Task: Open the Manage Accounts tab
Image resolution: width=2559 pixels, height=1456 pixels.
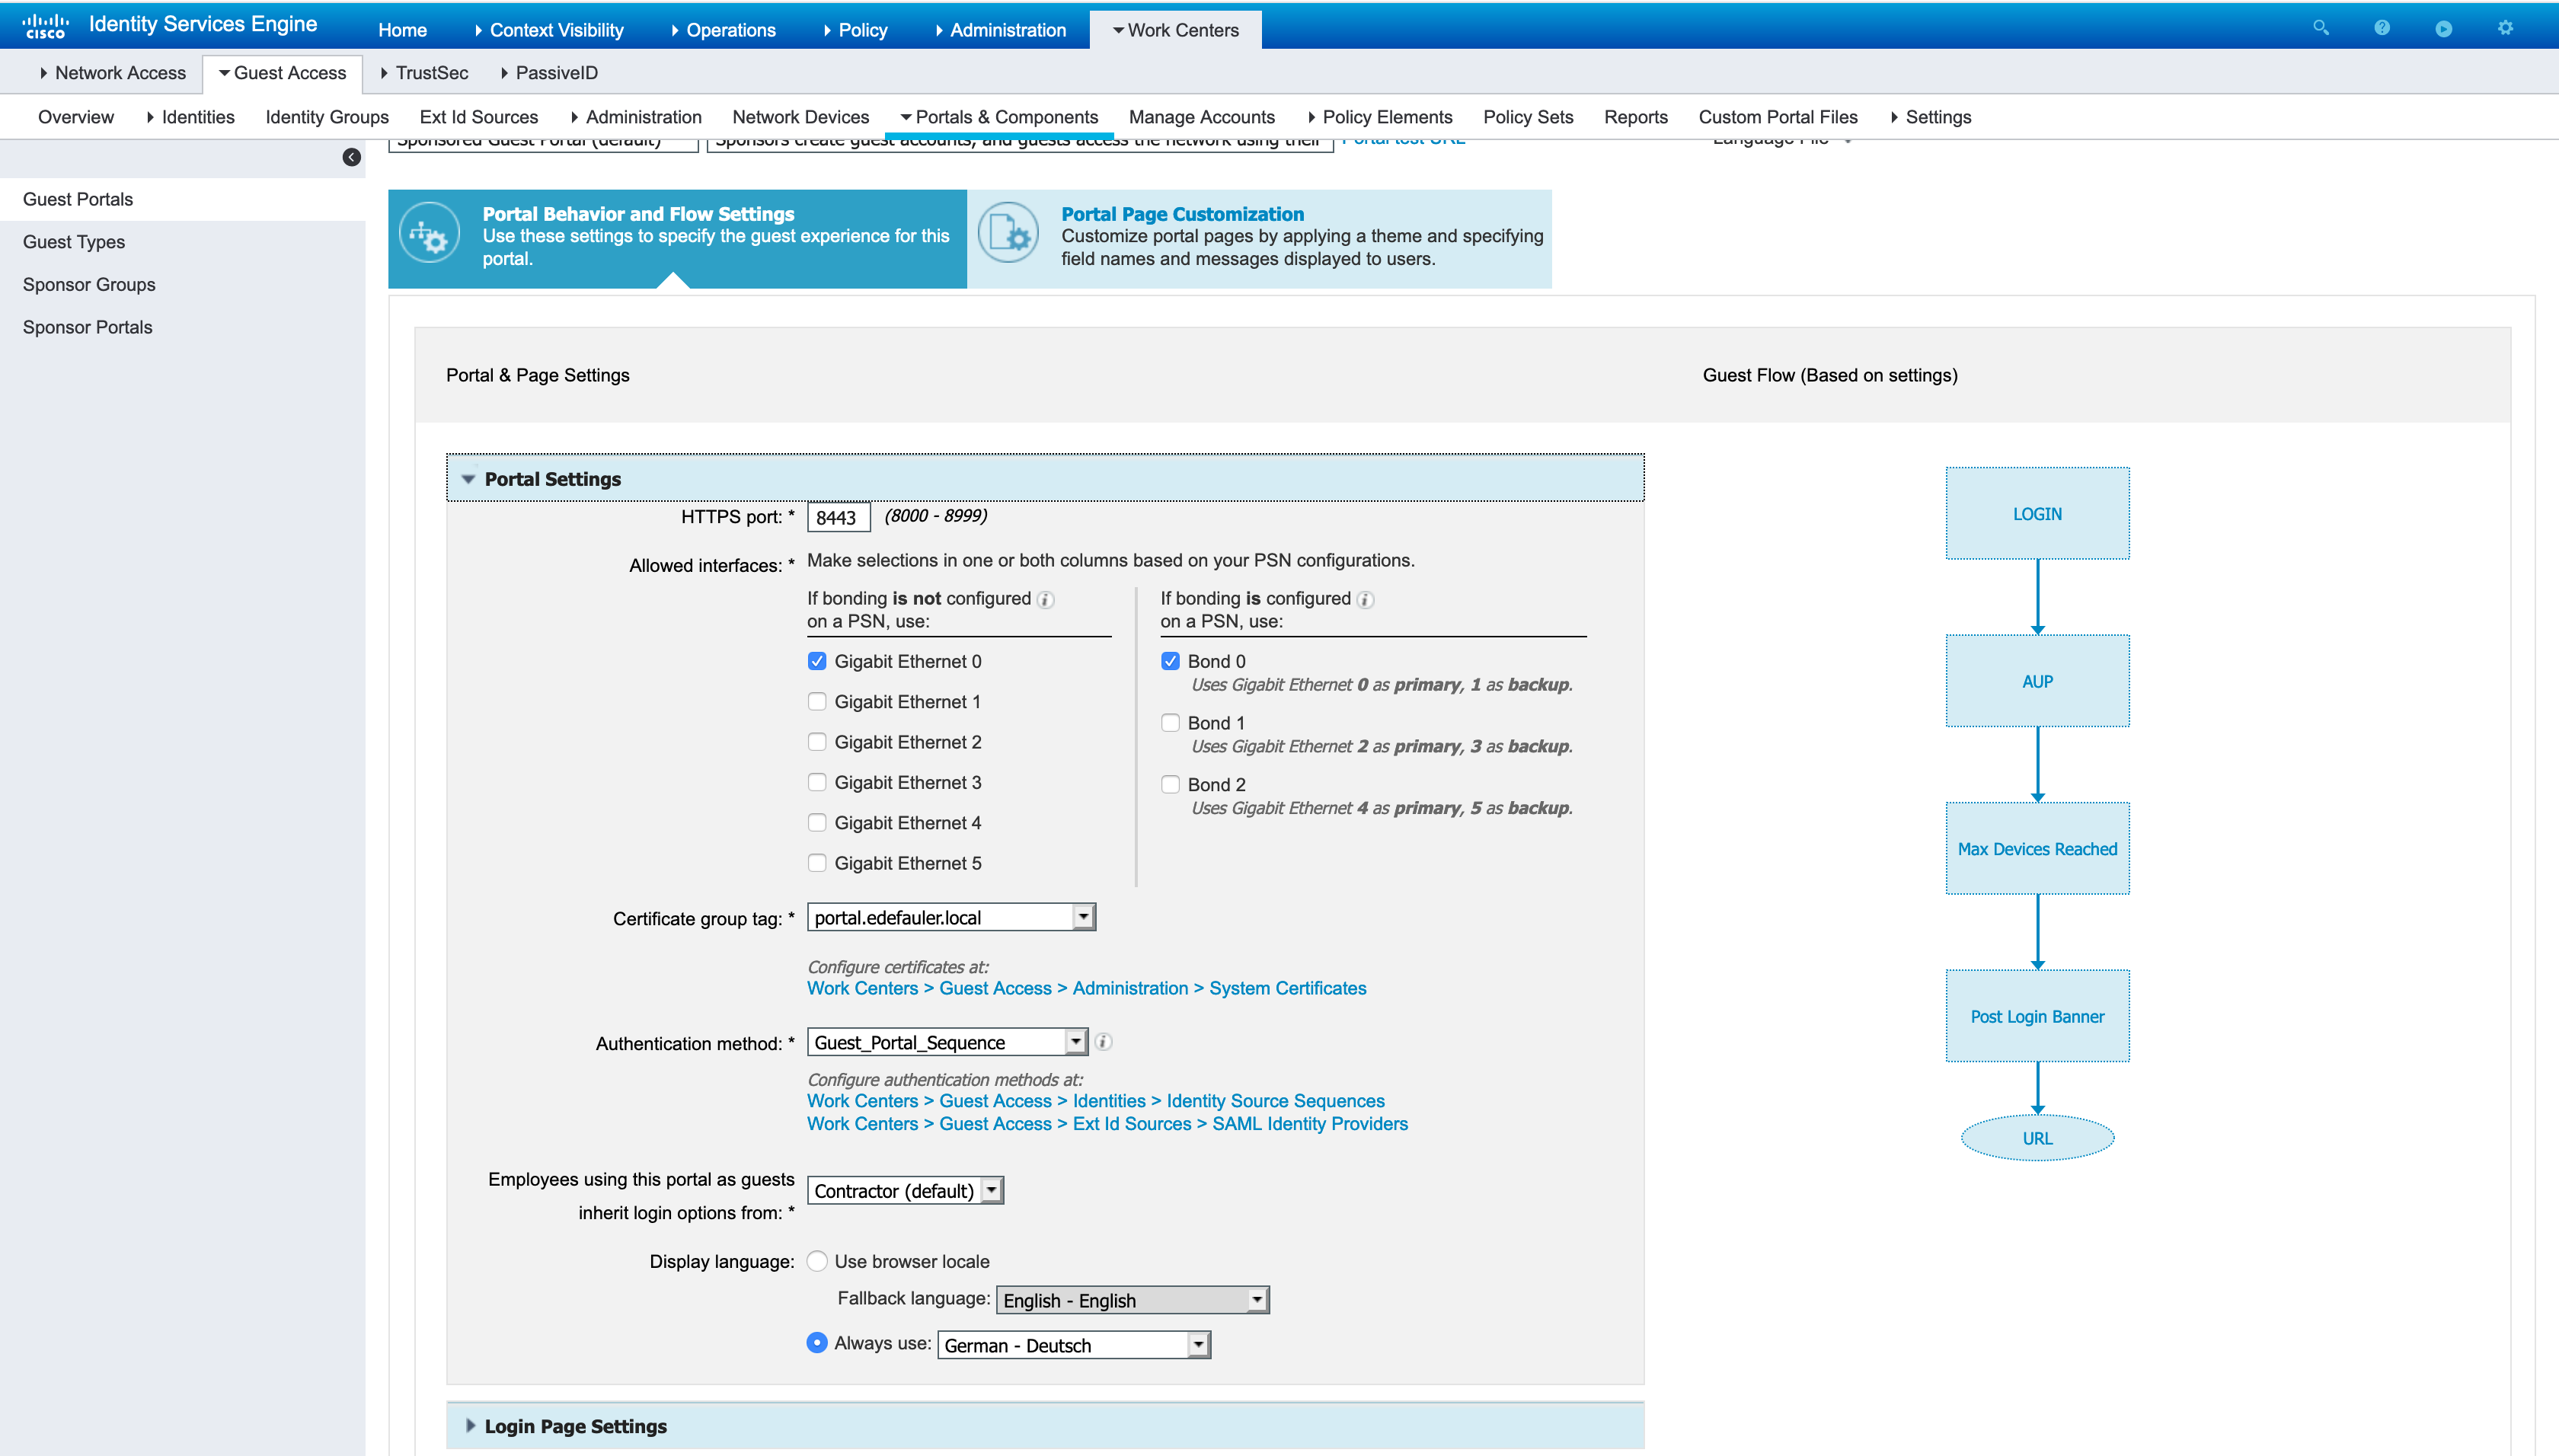Action: point(1201,117)
